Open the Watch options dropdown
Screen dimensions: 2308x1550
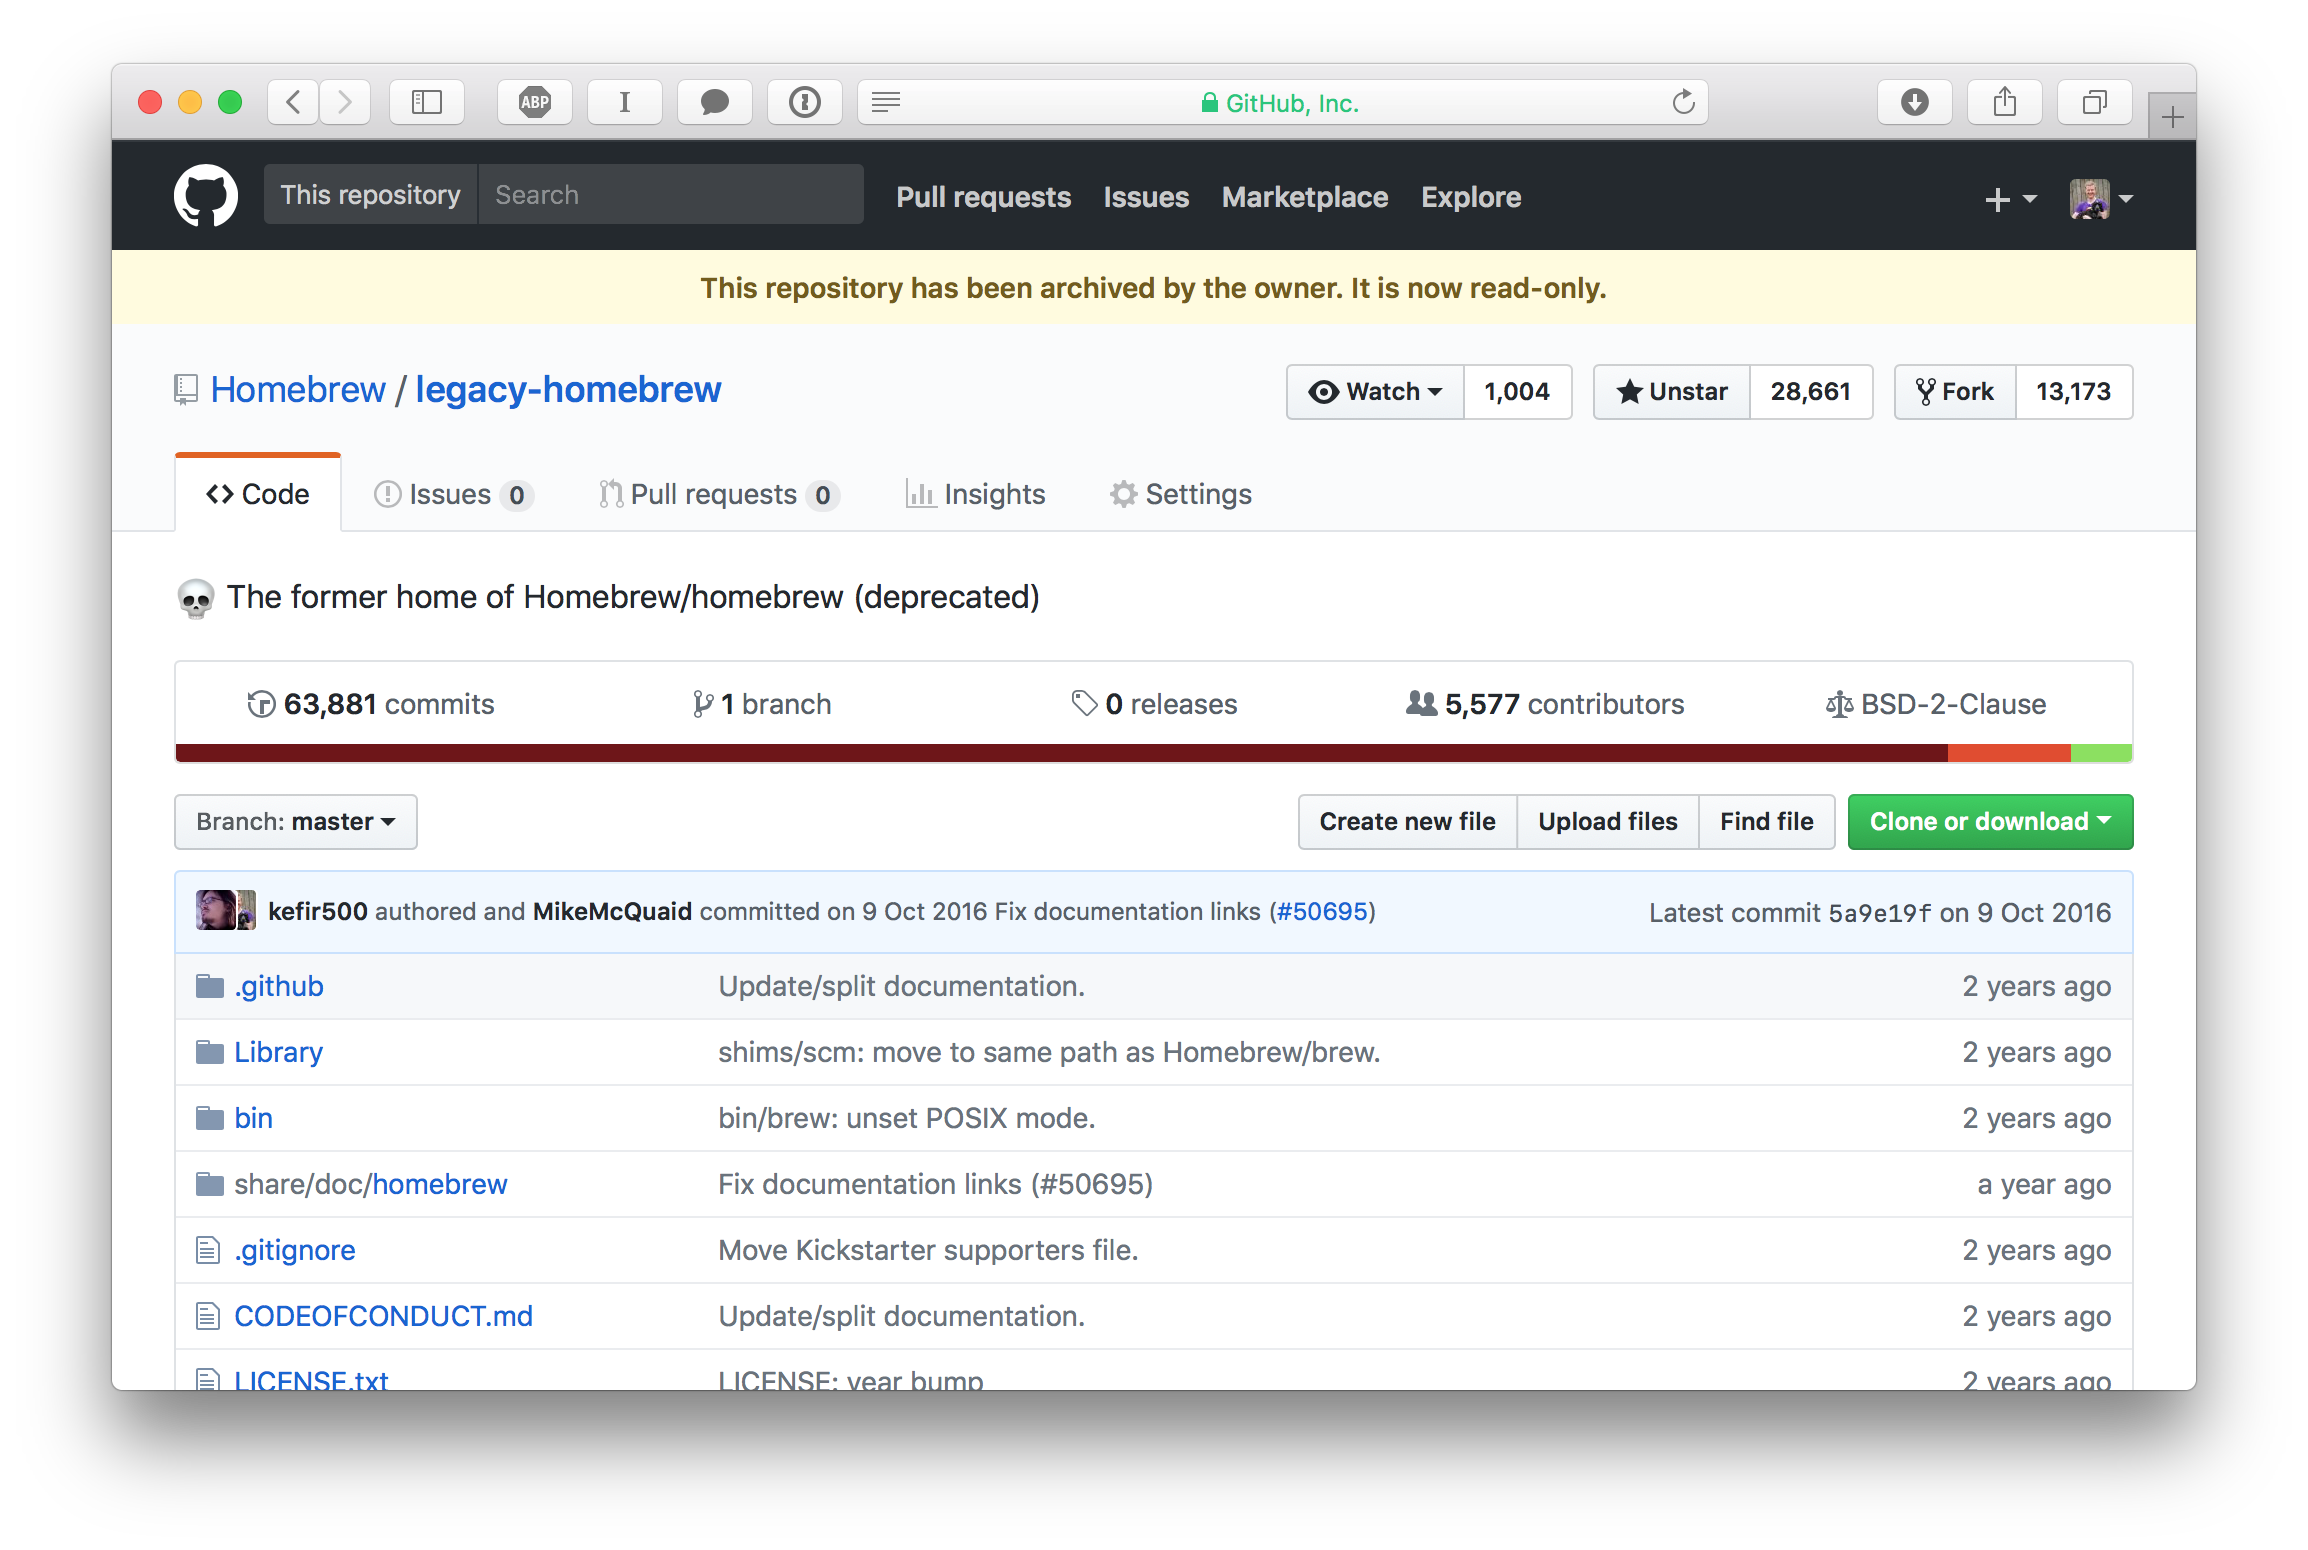tap(1375, 392)
